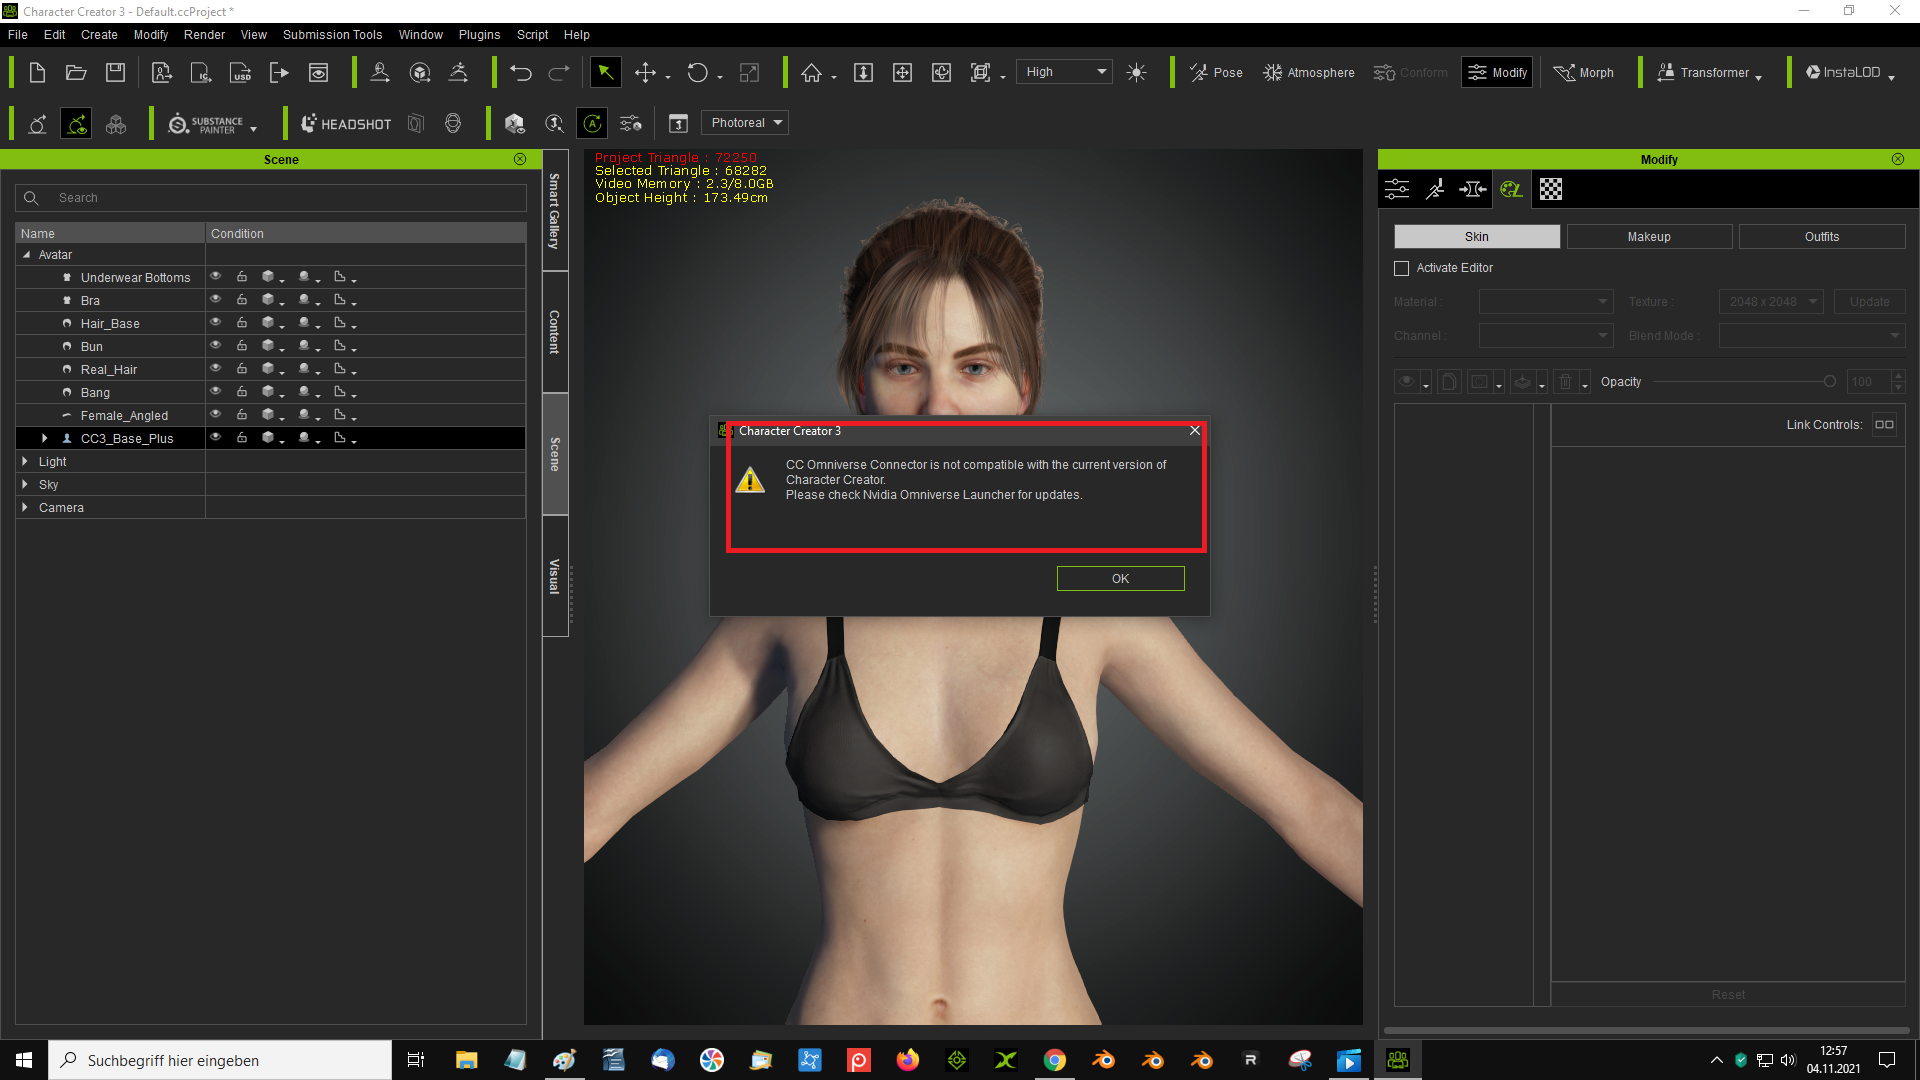
Task: Expand the Sky tree node
Action: (x=25, y=484)
